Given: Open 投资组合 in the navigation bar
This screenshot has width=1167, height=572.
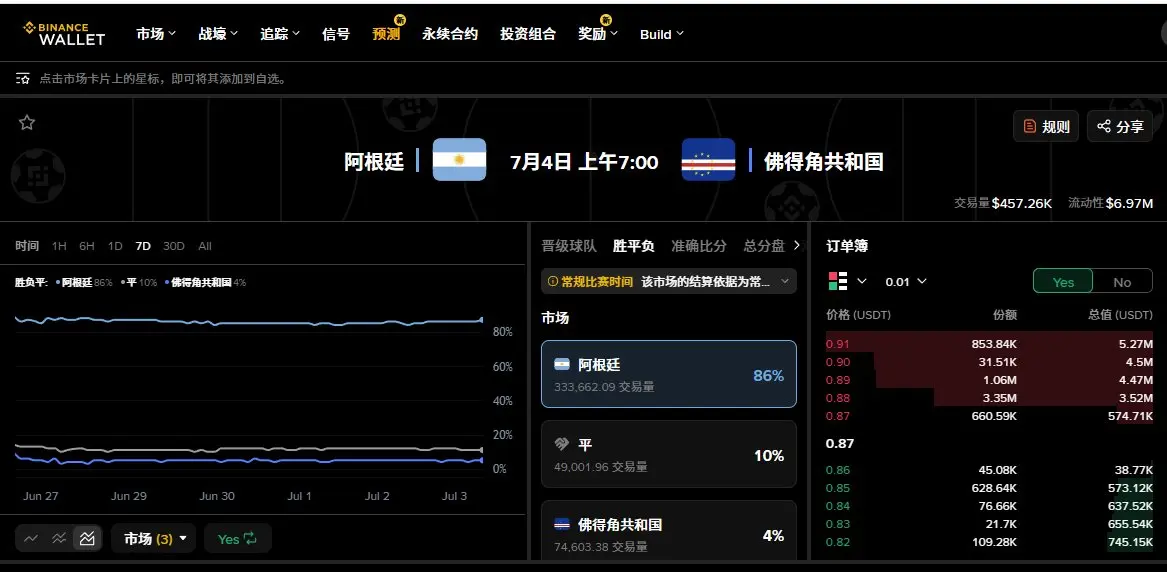Looking at the screenshot, I should [528, 33].
